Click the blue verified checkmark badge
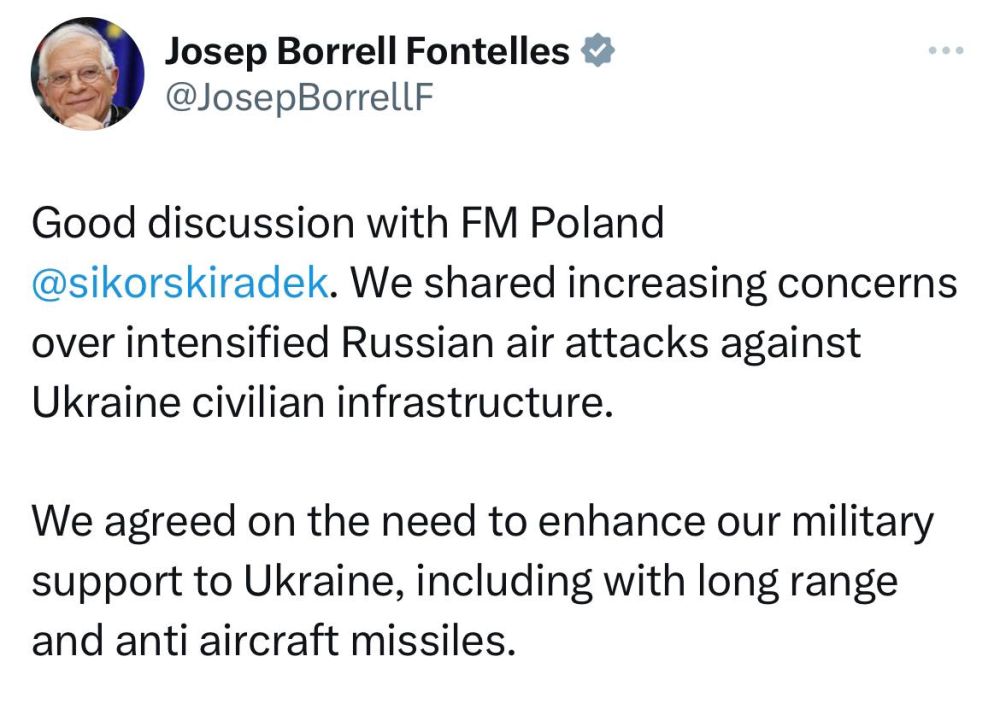1000x715 pixels. 599,52
